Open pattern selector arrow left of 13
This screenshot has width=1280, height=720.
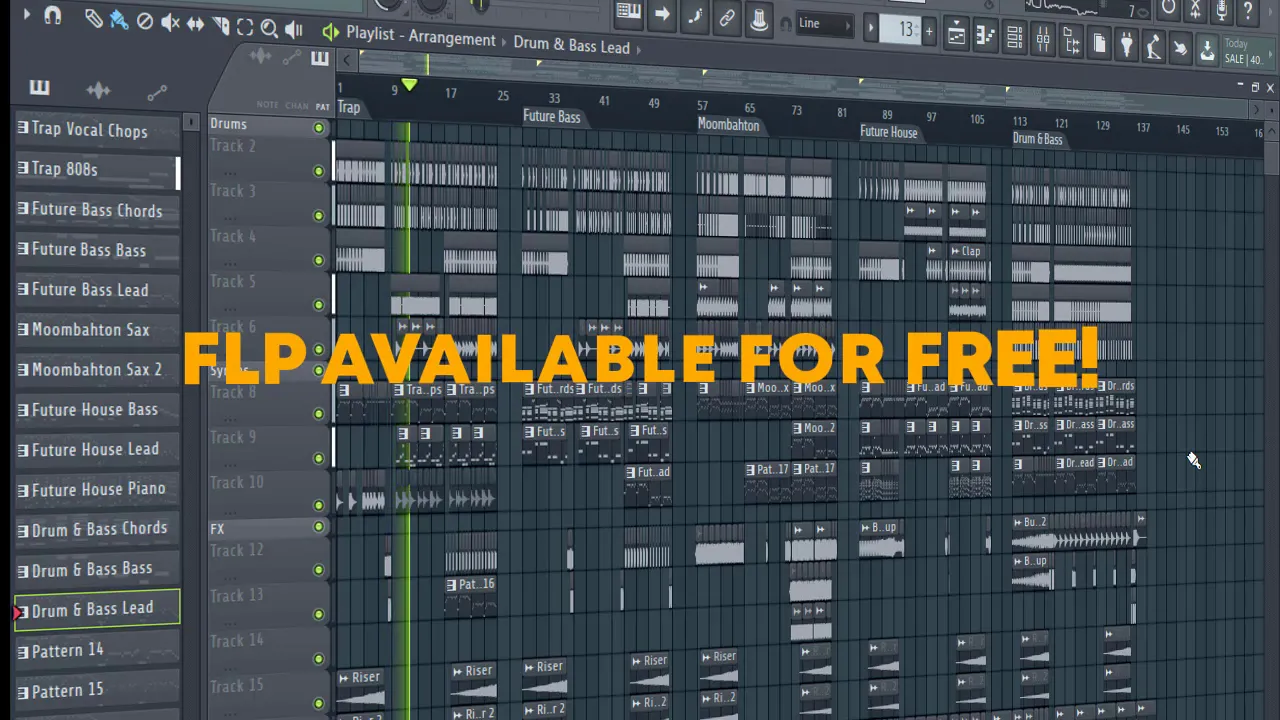(871, 28)
